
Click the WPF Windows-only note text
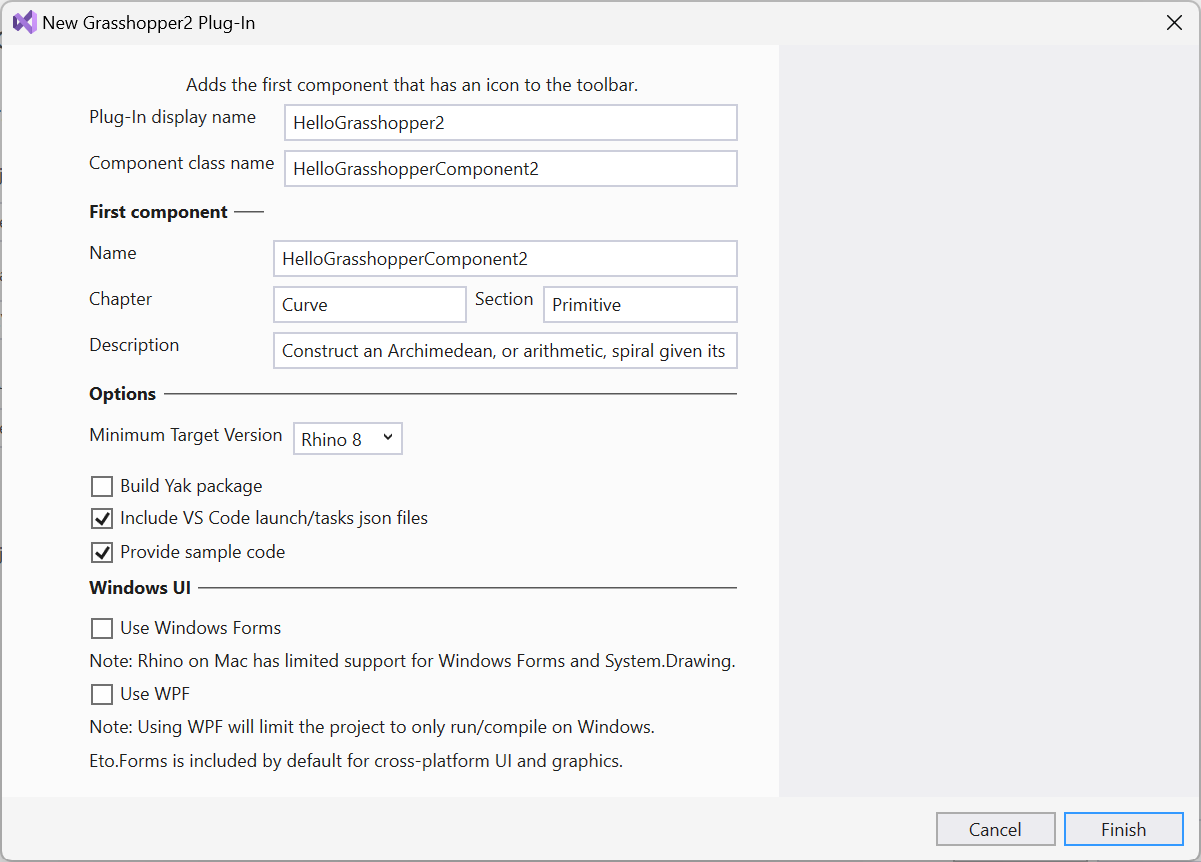[372, 727]
